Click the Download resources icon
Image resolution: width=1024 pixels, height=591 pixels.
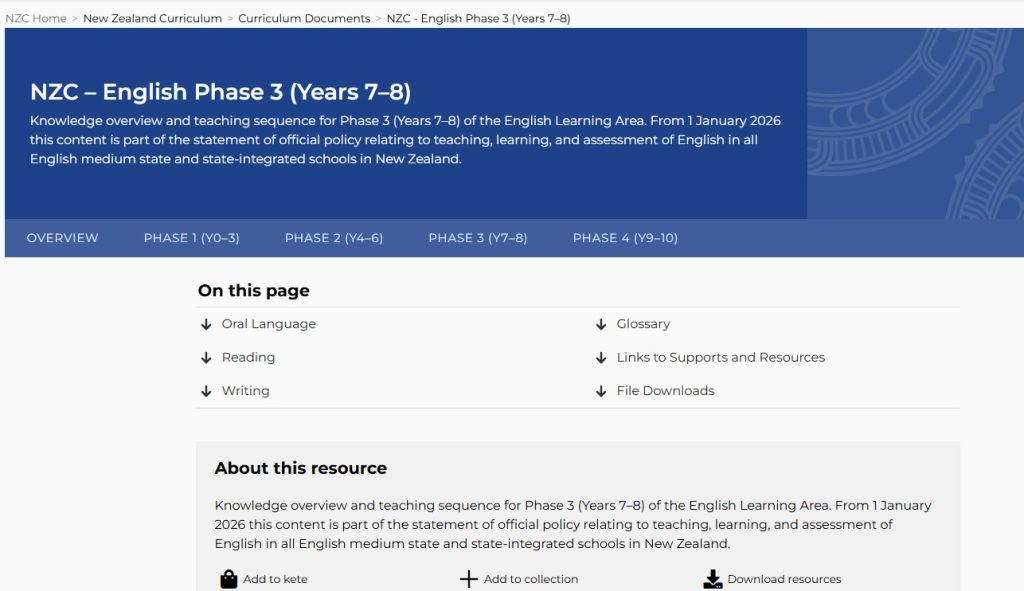click(x=713, y=579)
